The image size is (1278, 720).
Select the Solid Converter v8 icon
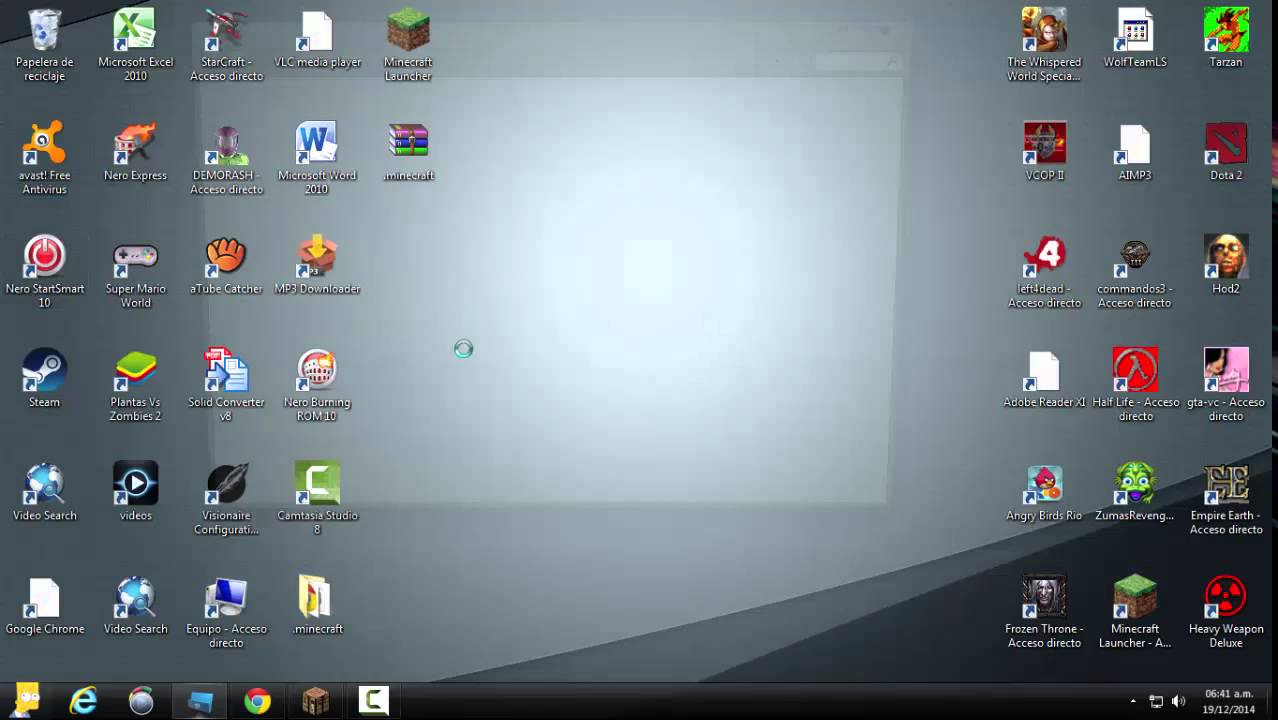(x=226, y=370)
